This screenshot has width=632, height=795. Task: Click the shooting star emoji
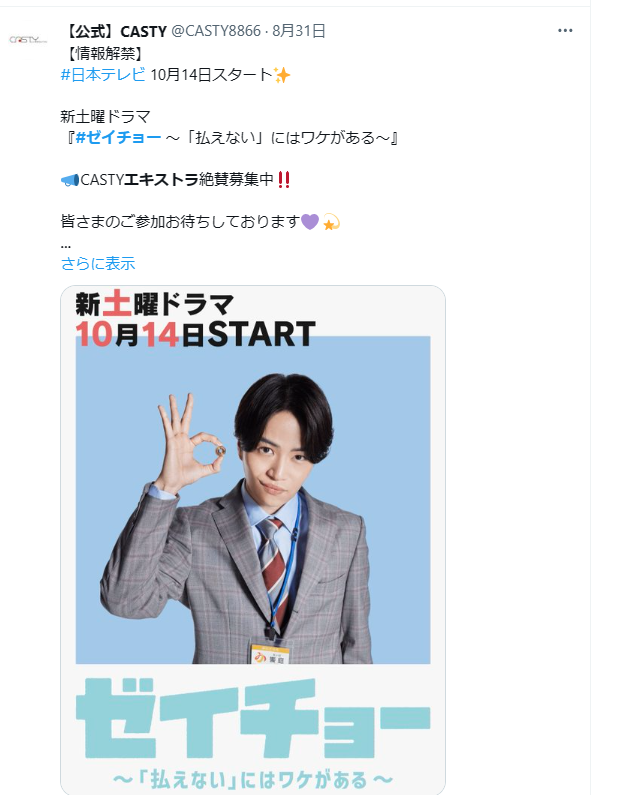(x=331, y=222)
